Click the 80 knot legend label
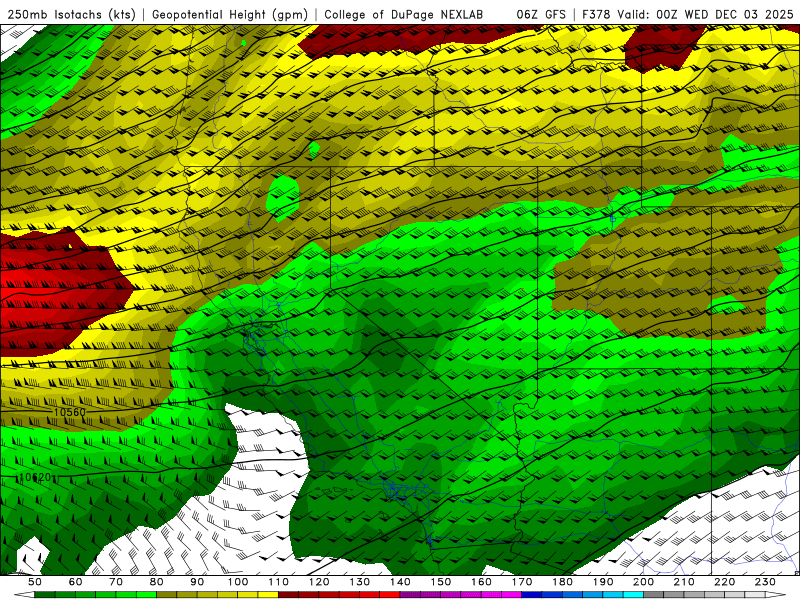This screenshot has height=600, width=800. 157,582
